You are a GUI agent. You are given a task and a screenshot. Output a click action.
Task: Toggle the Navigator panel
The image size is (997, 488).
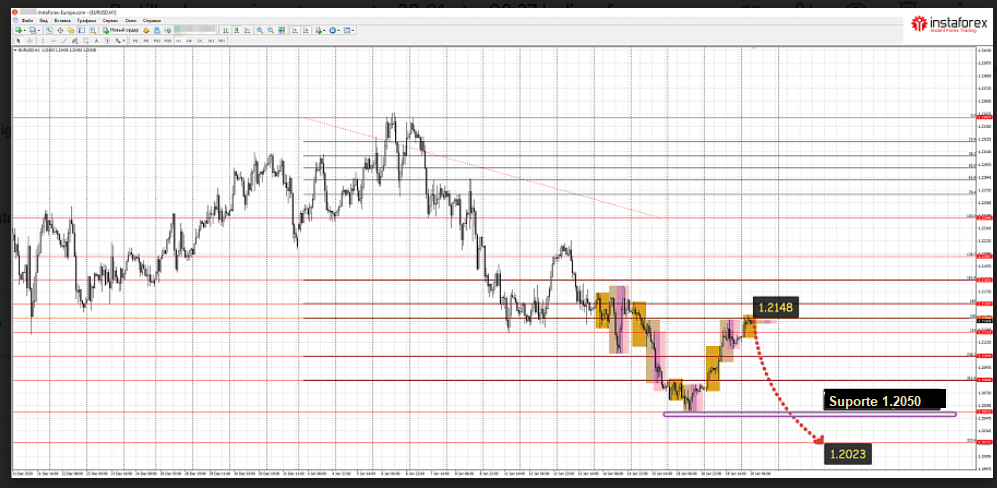pos(71,31)
